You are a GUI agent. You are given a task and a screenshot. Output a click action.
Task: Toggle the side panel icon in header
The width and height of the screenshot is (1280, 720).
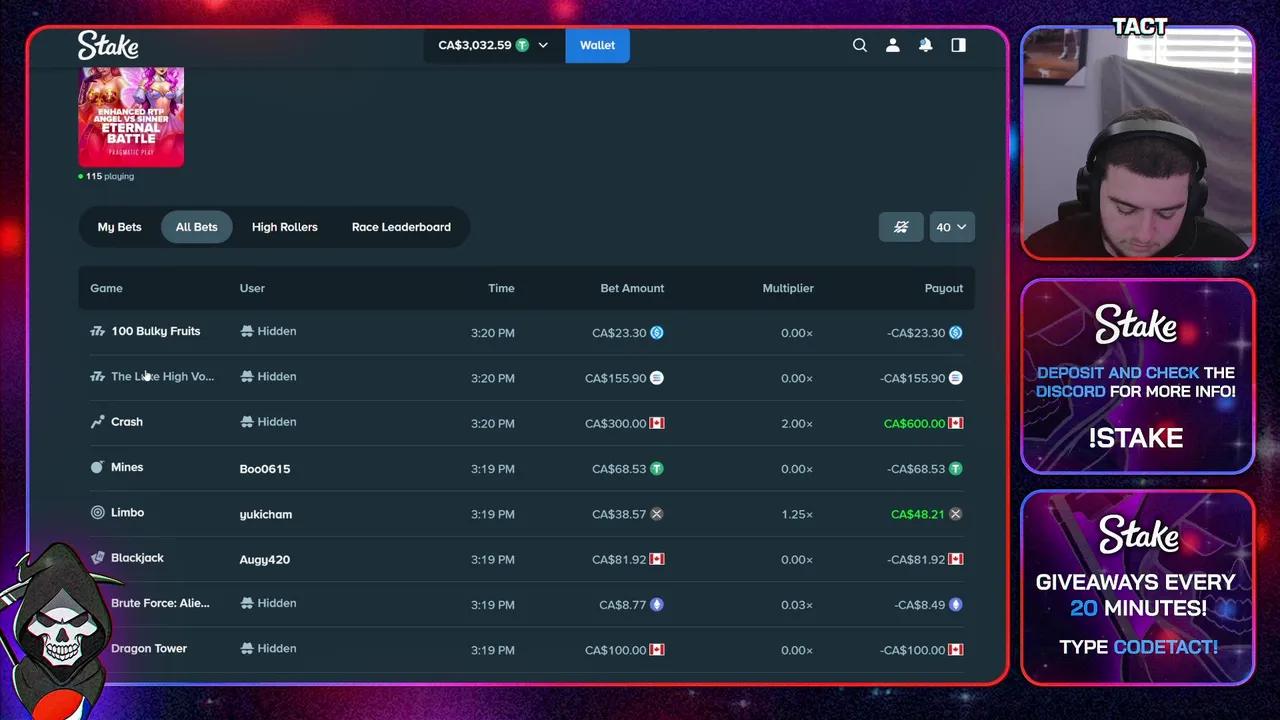pyautogui.click(x=959, y=45)
